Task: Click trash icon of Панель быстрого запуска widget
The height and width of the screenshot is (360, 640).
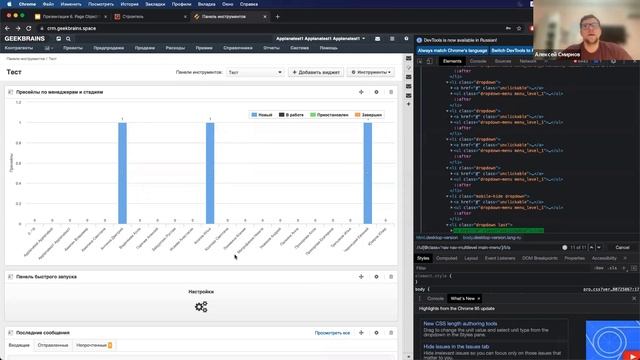Action: [x=391, y=277]
